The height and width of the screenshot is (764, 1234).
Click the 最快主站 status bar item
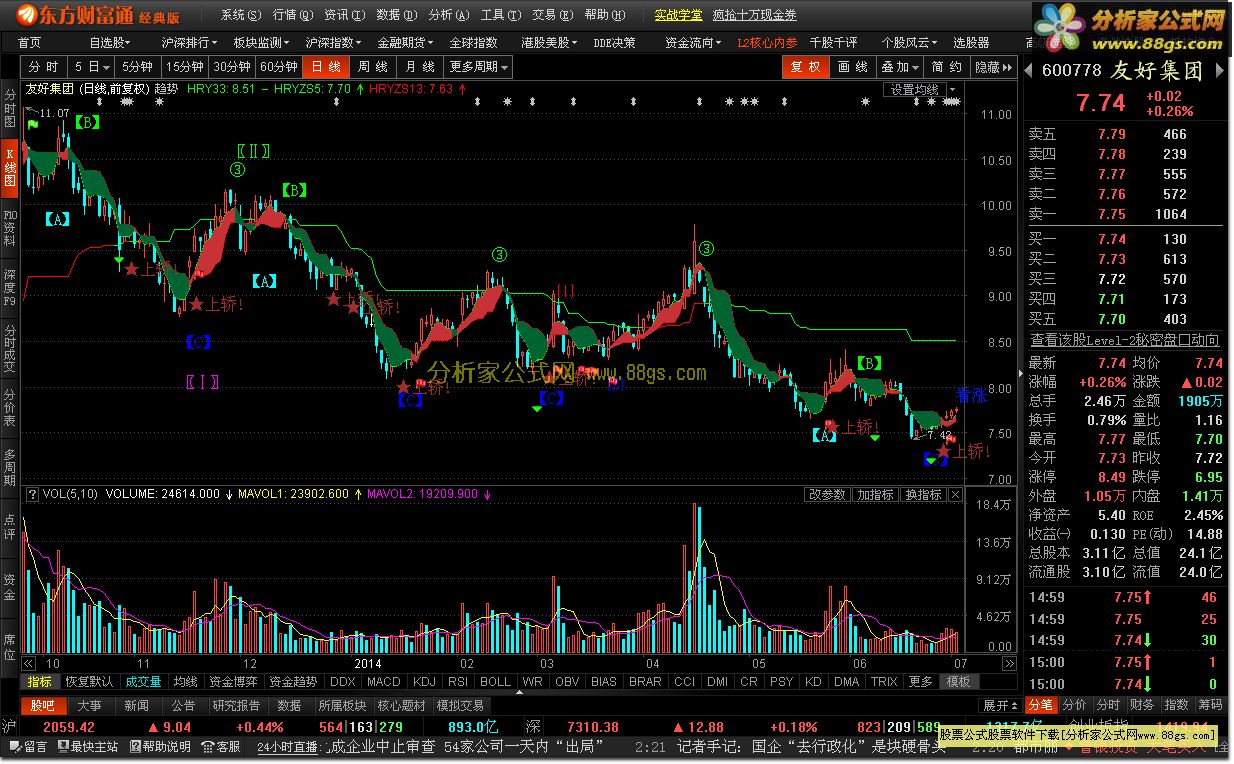(x=87, y=746)
